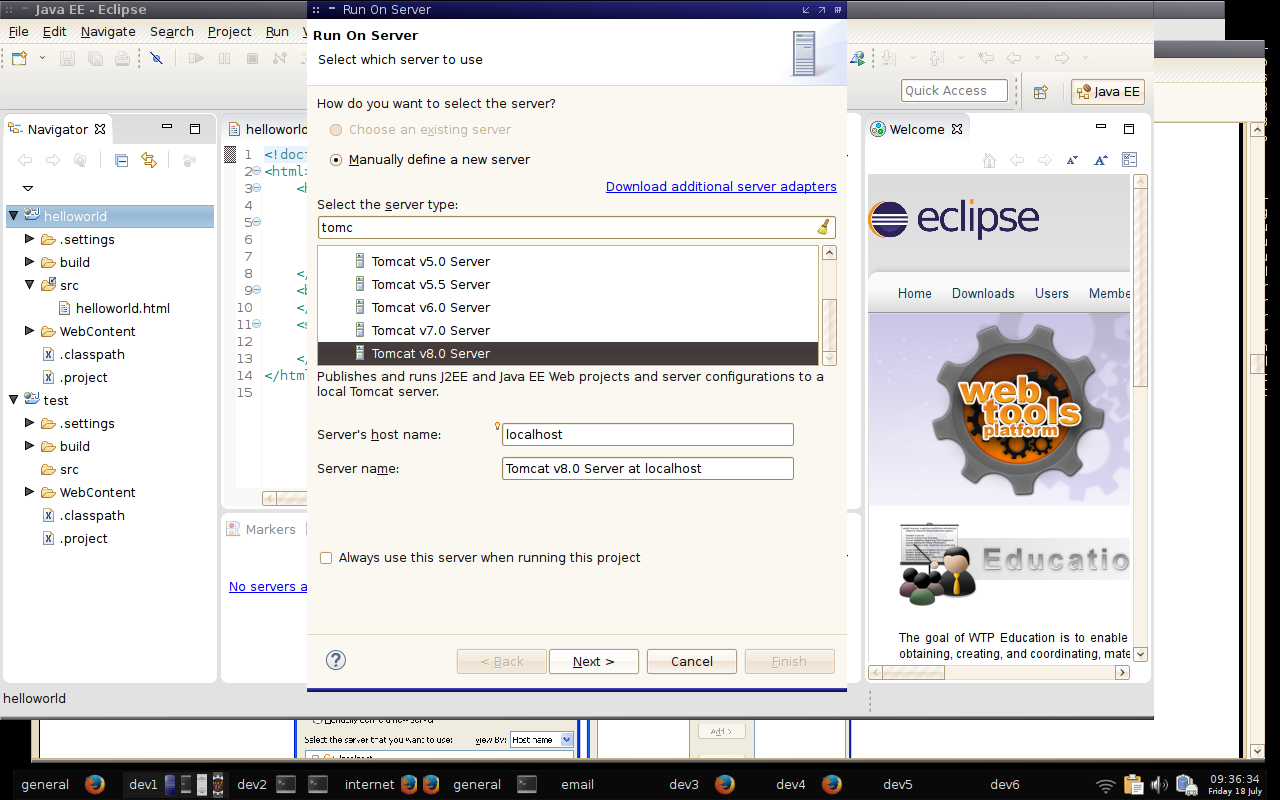Toggle Skip All Breakpoints icon
Image resolution: width=1280 pixels, height=800 pixels.
[156, 59]
